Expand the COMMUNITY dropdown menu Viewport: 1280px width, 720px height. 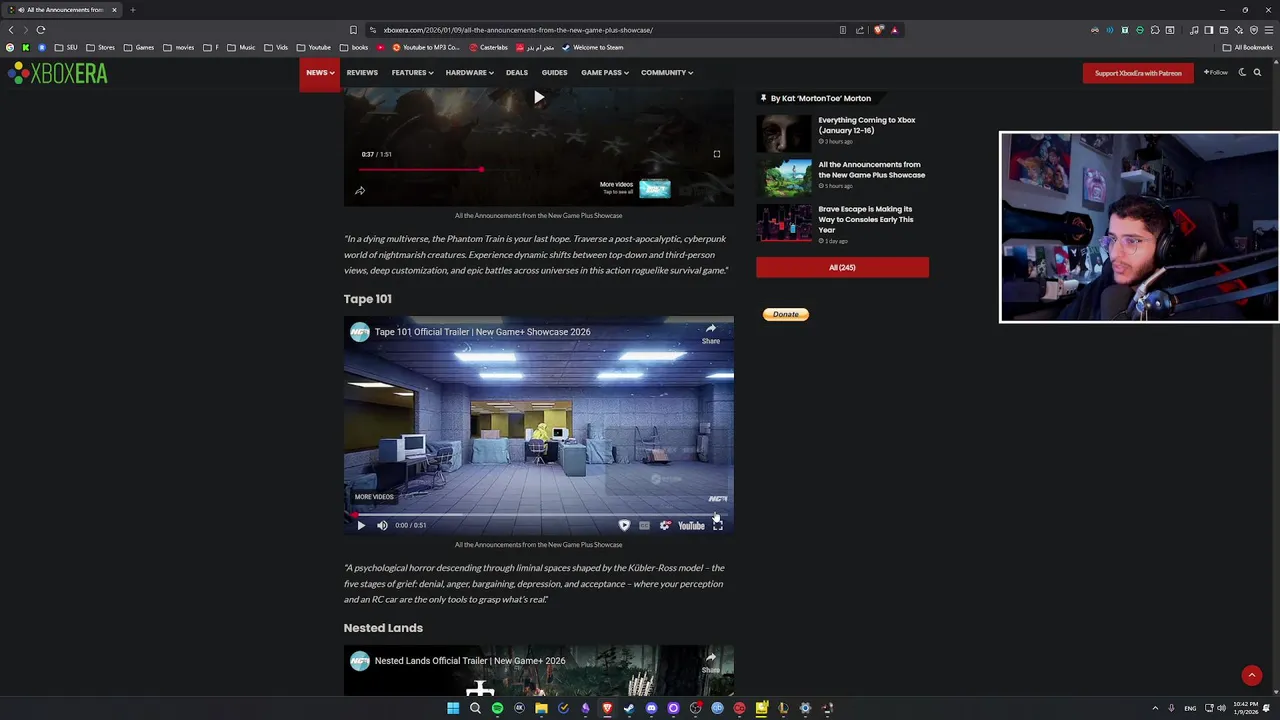(x=667, y=72)
